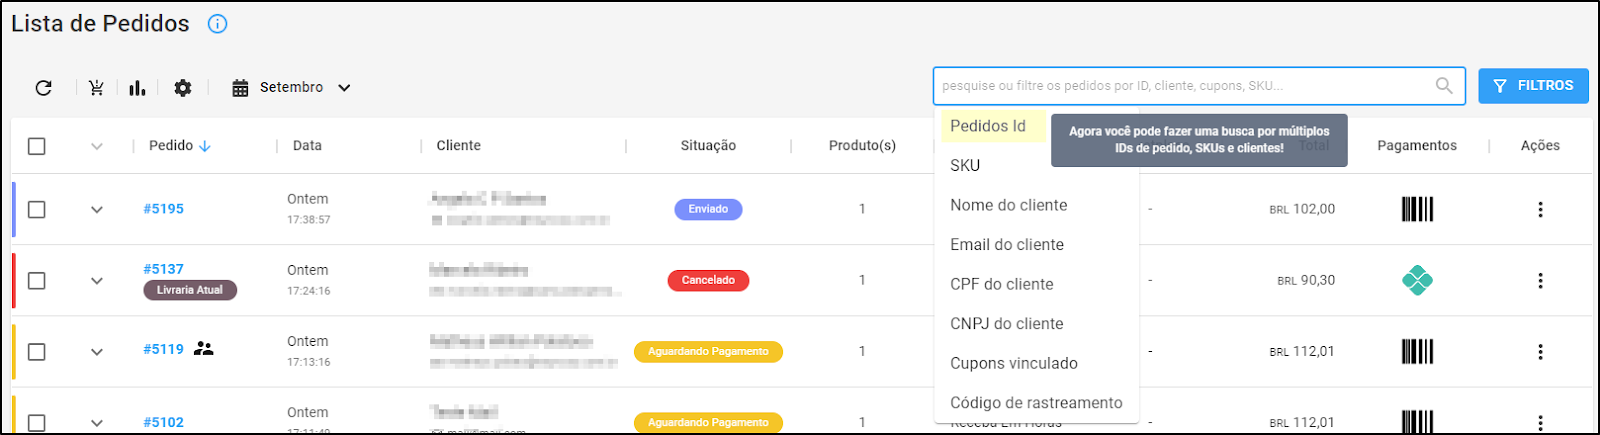Click the barcode payment icon for order #5119

(x=1417, y=351)
